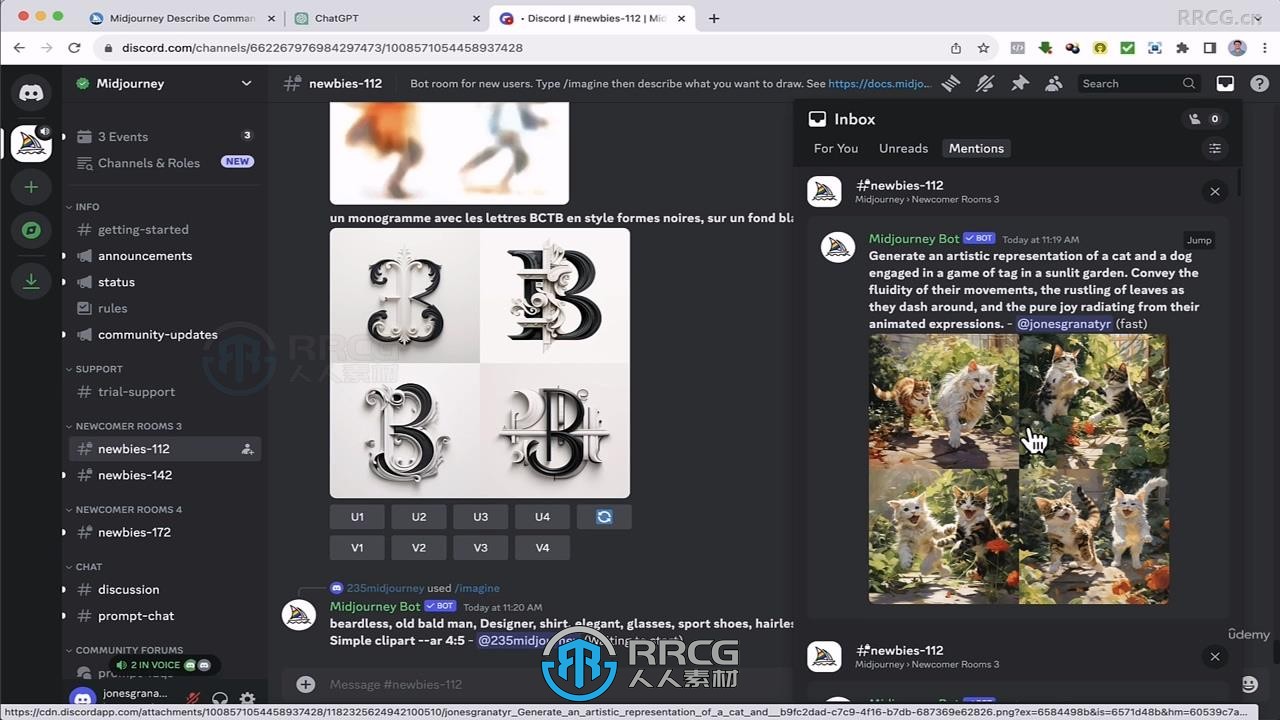
Task: Open getting-started channel
Action: 165,230
